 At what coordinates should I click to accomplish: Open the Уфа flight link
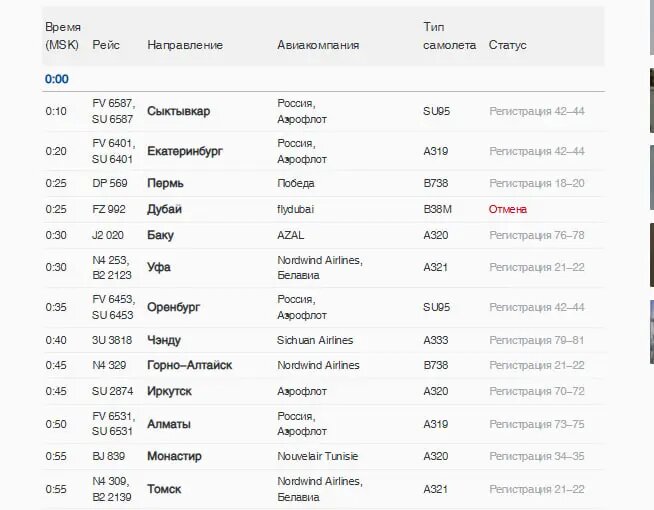point(159,267)
